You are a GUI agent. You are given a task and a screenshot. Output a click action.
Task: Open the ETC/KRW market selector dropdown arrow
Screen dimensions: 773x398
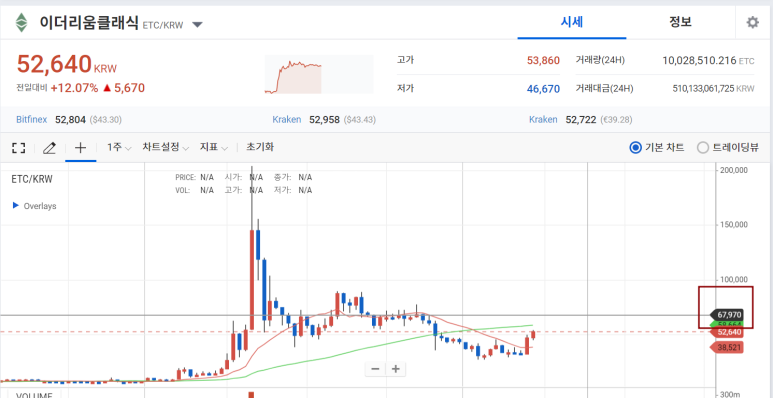point(197,25)
